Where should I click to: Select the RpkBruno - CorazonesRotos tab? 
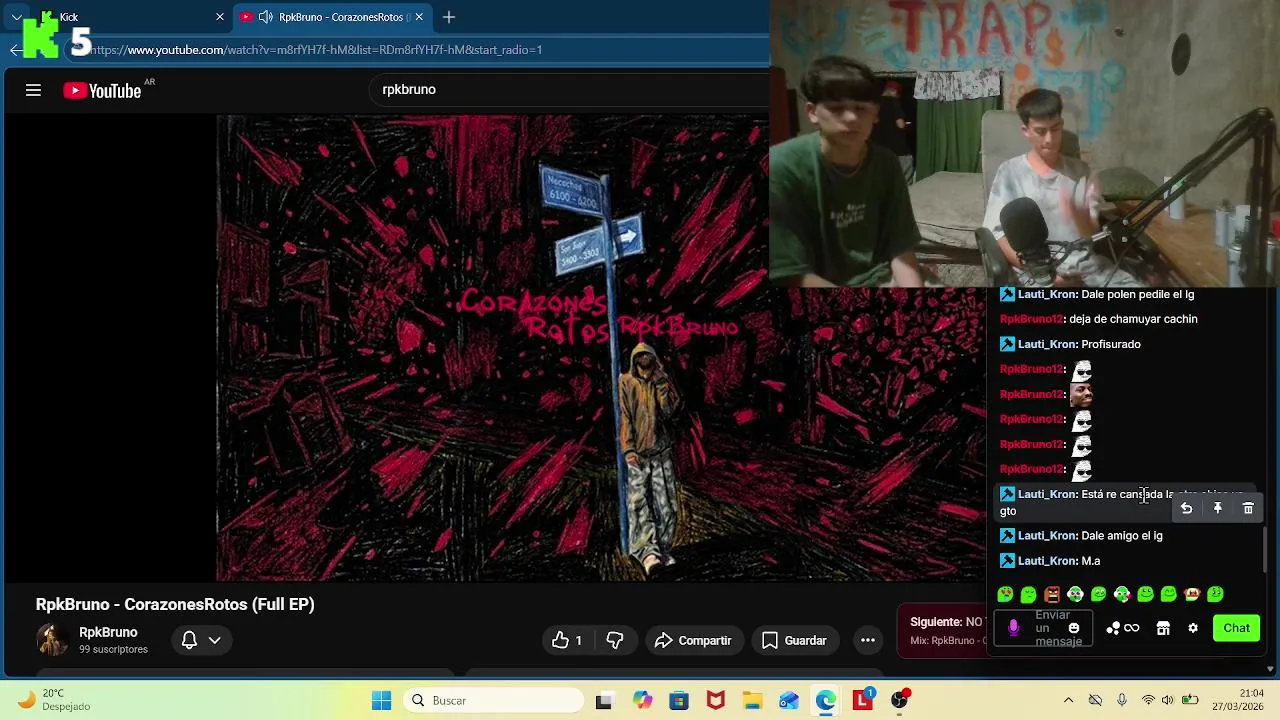[x=332, y=17]
